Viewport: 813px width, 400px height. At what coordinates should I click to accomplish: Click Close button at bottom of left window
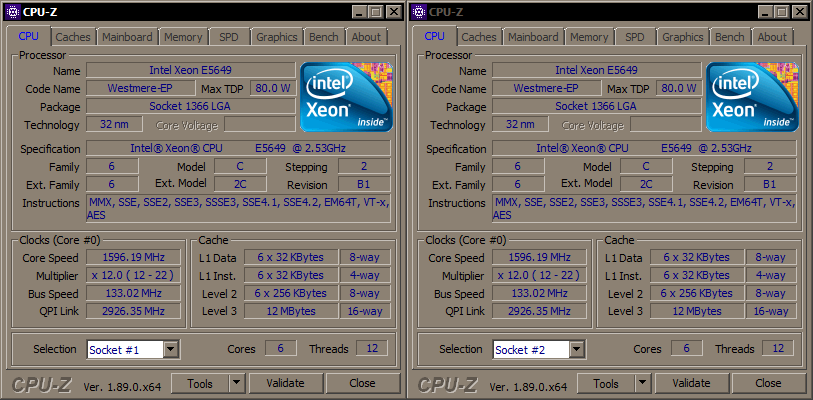point(362,383)
